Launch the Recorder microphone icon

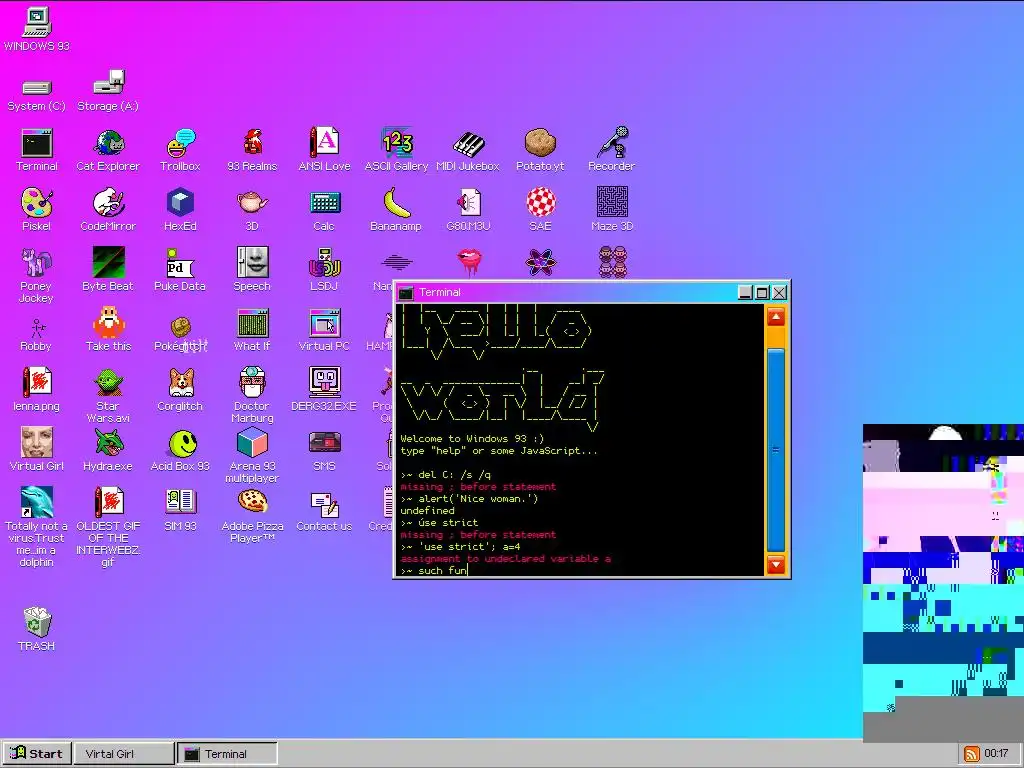point(611,150)
